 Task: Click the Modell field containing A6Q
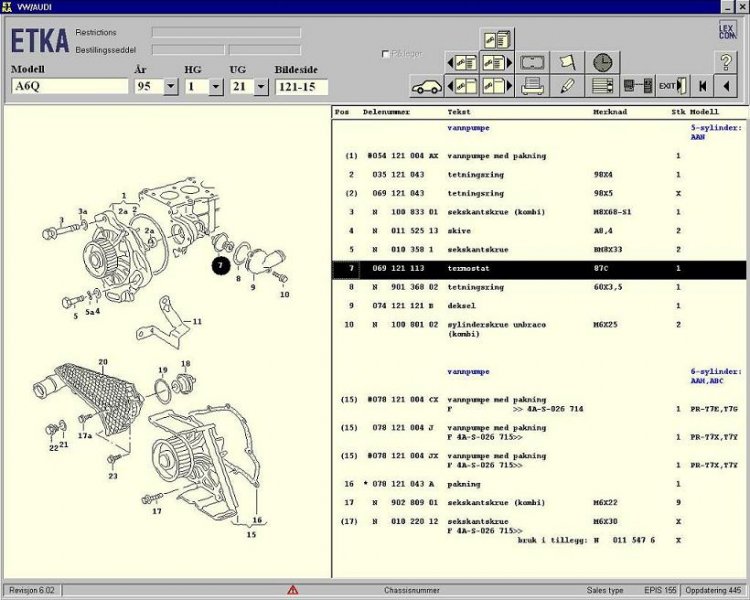69,87
